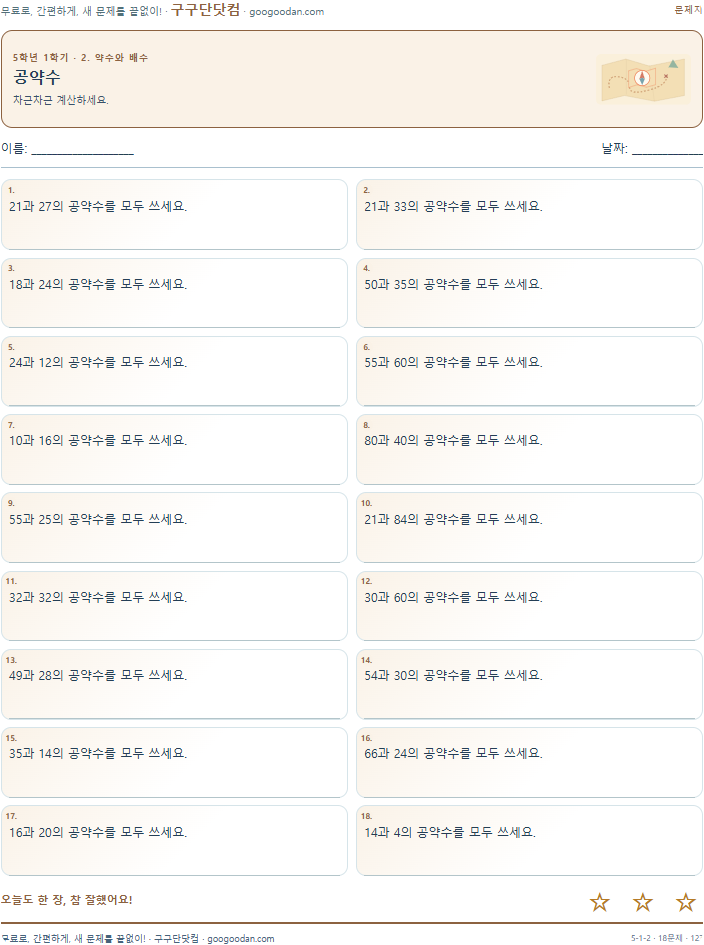Open googoodan.com link in top header

coord(286,11)
